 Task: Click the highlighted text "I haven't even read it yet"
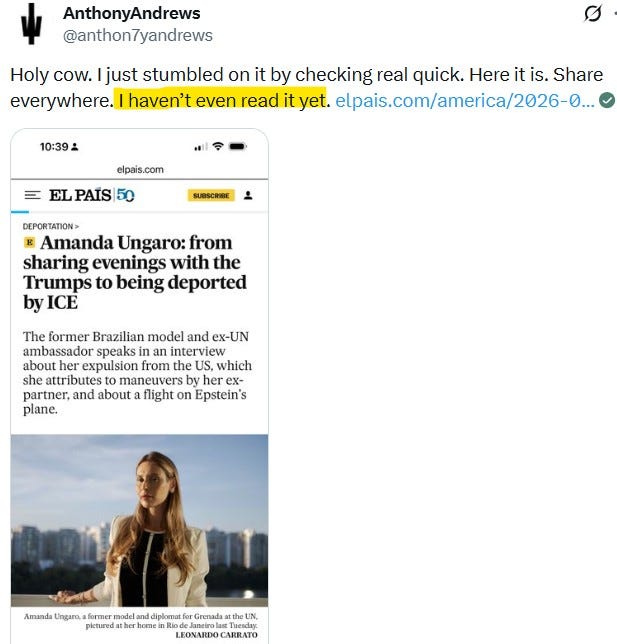click(x=221, y=101)
